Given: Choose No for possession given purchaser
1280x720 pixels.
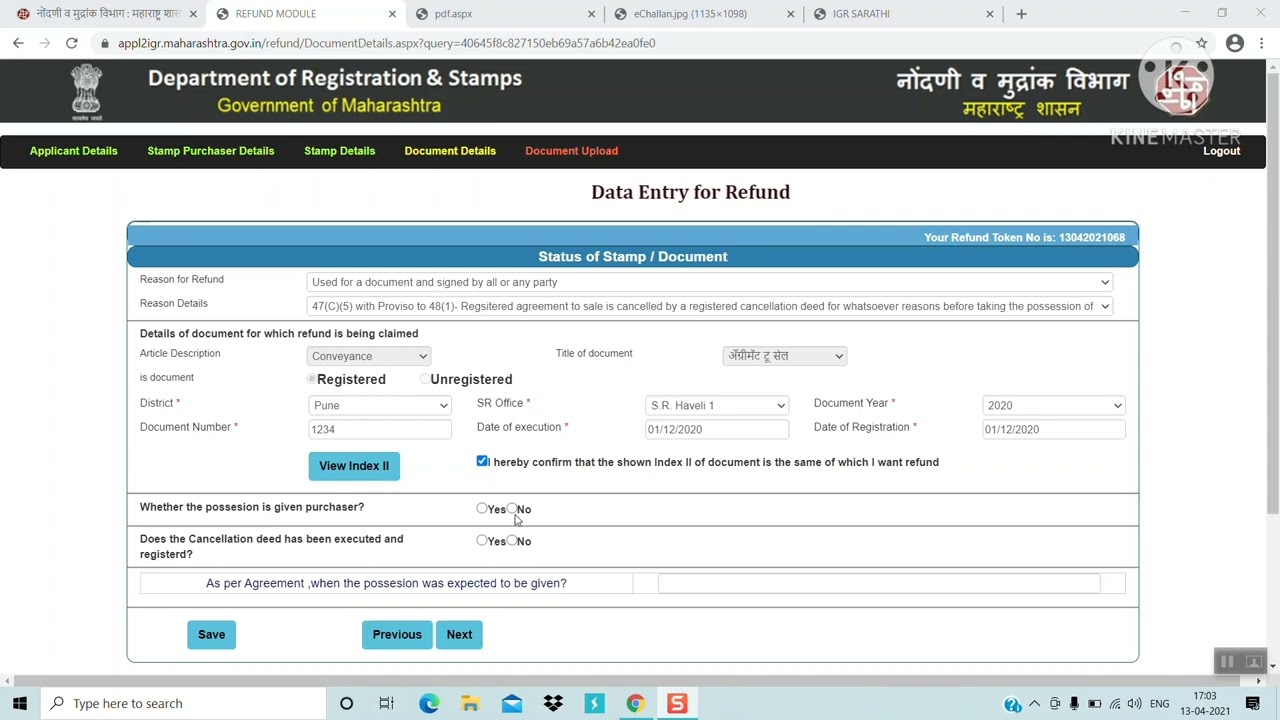Looking at the screenshot, I should click(512, 509).
